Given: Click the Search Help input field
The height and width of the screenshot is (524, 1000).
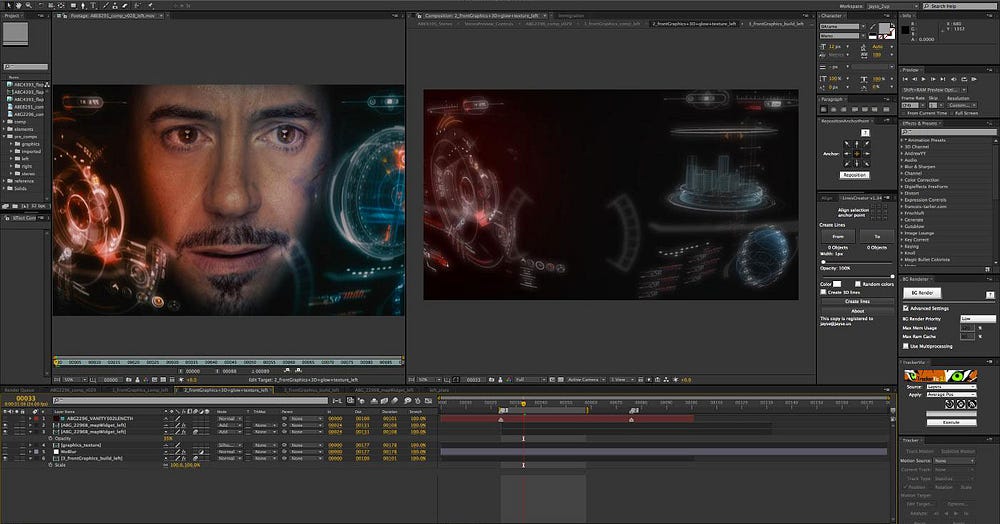Looking at the screenshot, I should (x=959, y=6).
